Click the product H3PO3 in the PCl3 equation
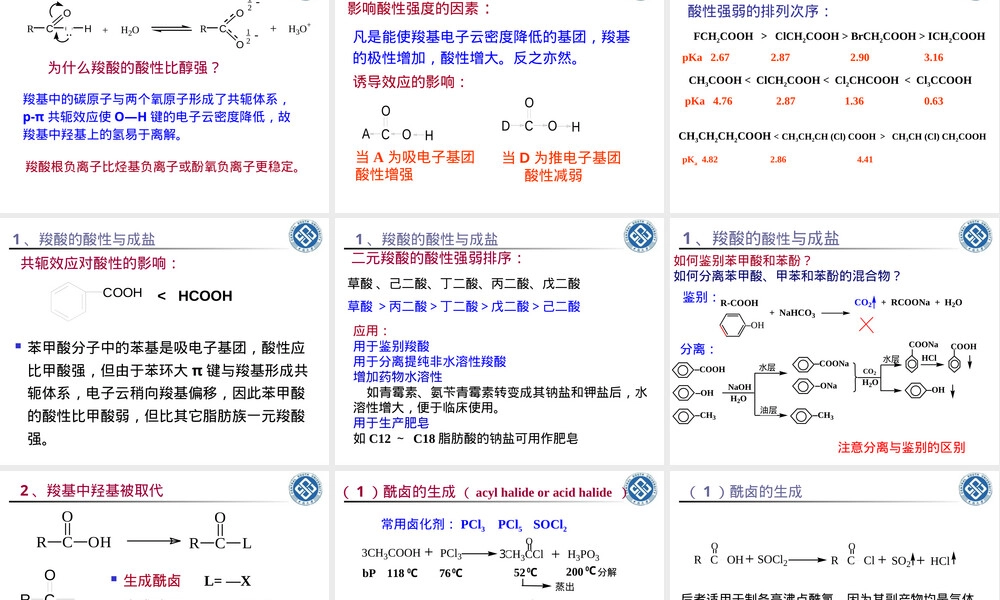The width and height of the screenshot is (1000, 600). [583, 554]
